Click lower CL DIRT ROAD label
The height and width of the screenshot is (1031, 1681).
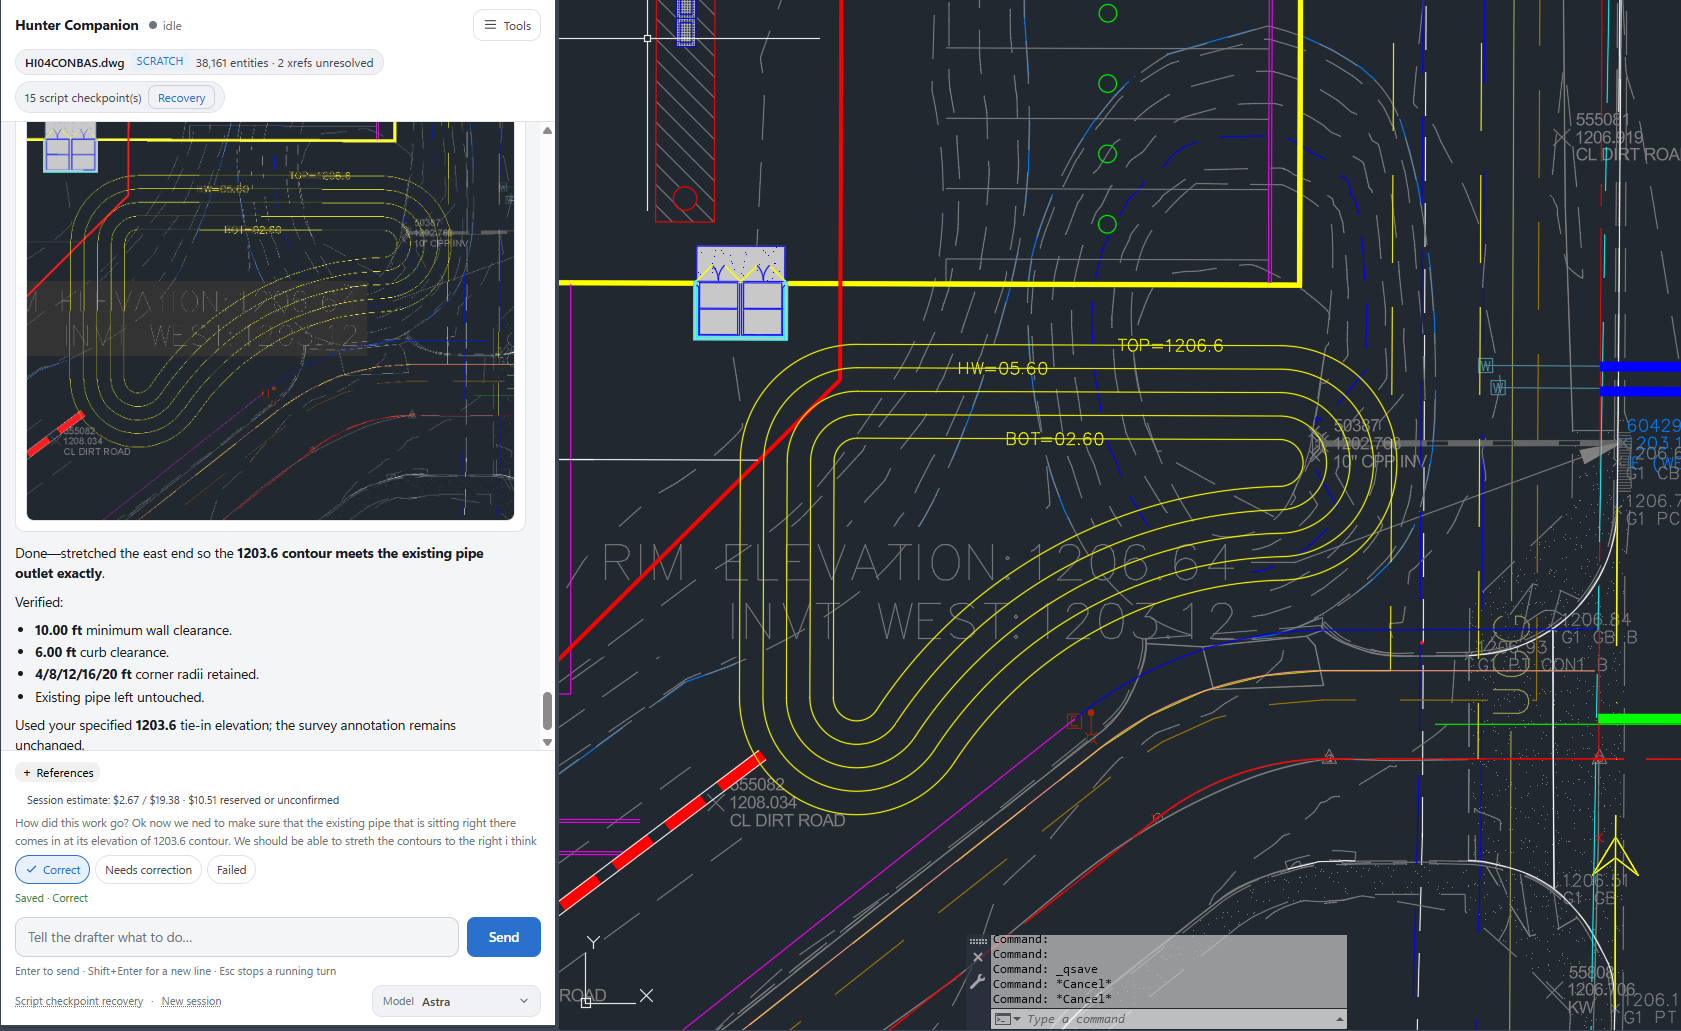point(787,821)
